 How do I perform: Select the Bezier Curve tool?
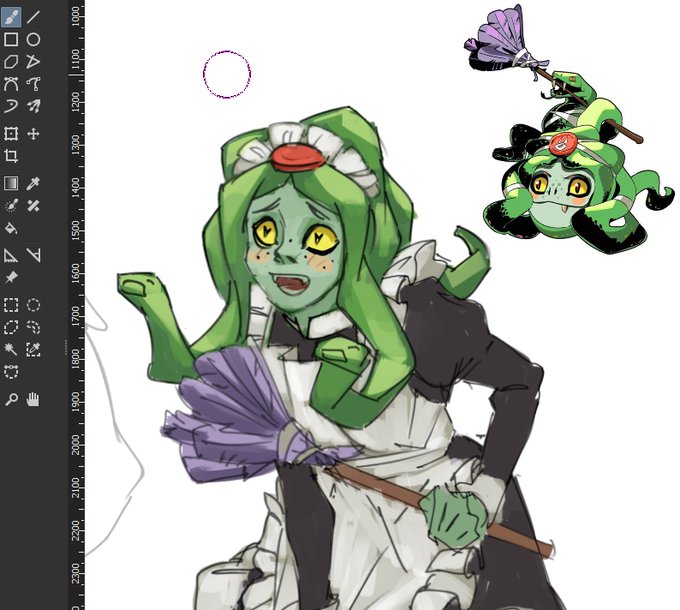(x=11, y=84)
